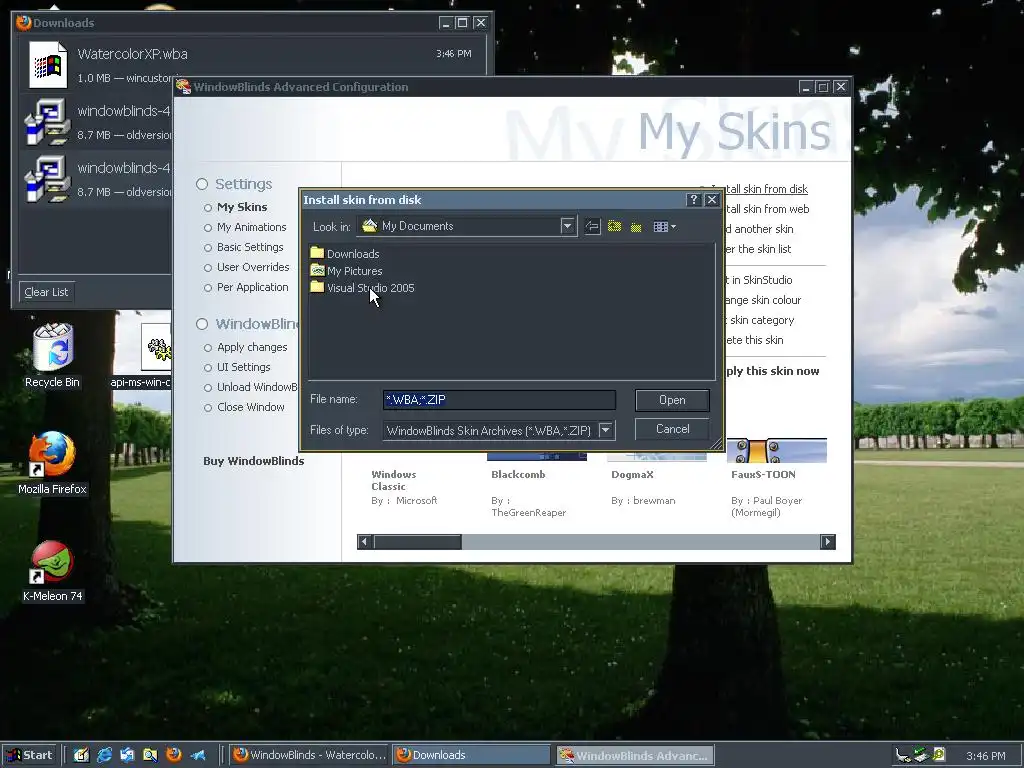The image size is (1024, 768).
Task: Choose UI Settings in sidebar
Action: 236,367
